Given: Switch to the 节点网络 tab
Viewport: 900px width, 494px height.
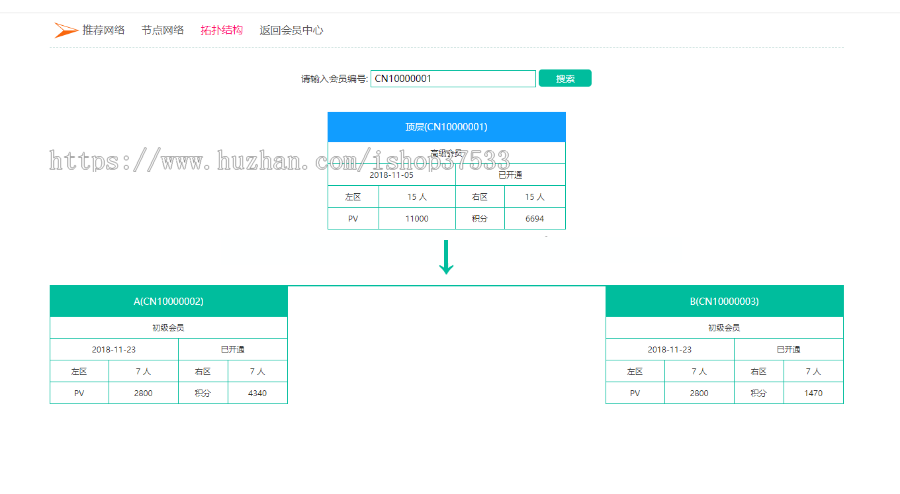Looking at the screenshot, I should pos(162,30).
